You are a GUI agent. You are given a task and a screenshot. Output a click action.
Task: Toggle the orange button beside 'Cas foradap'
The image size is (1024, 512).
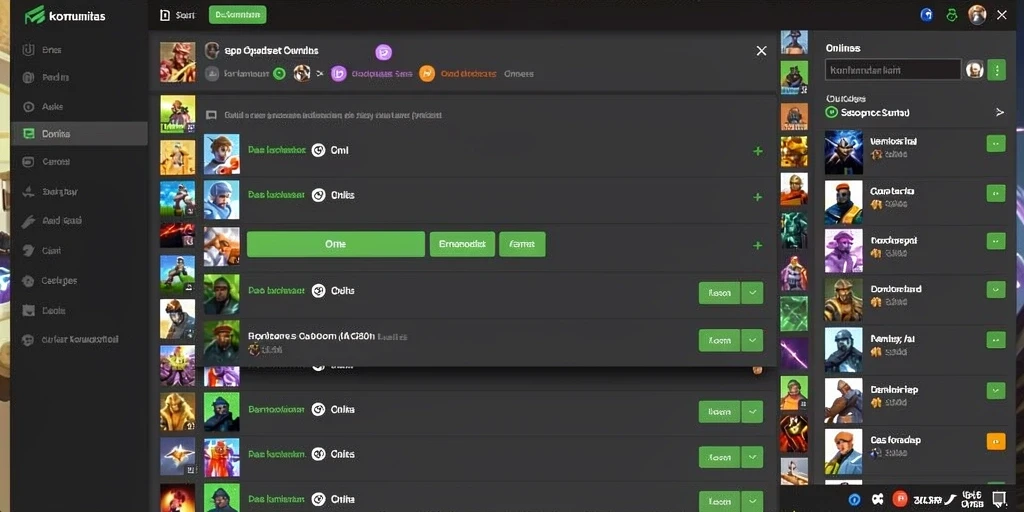coord(996,441)
